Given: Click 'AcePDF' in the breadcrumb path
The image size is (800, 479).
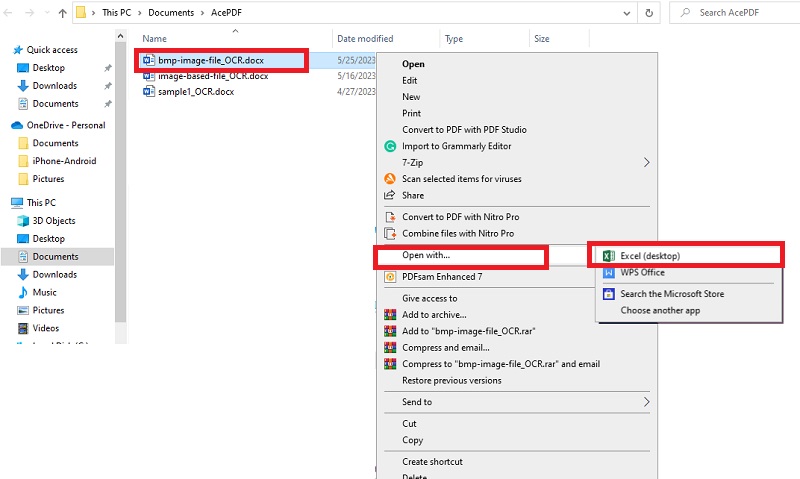Looking at the screenshot, I should click(x=226, y=13).
